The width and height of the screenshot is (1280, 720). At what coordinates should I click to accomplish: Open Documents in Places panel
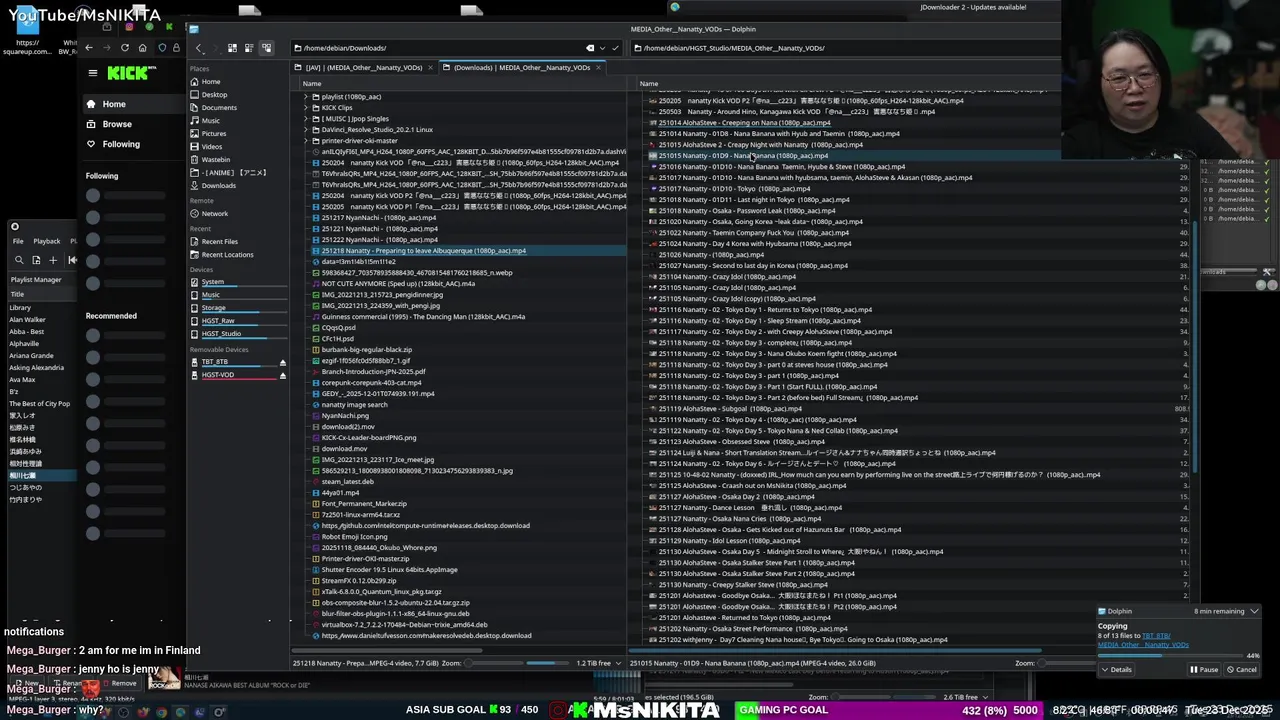[219, 108]
